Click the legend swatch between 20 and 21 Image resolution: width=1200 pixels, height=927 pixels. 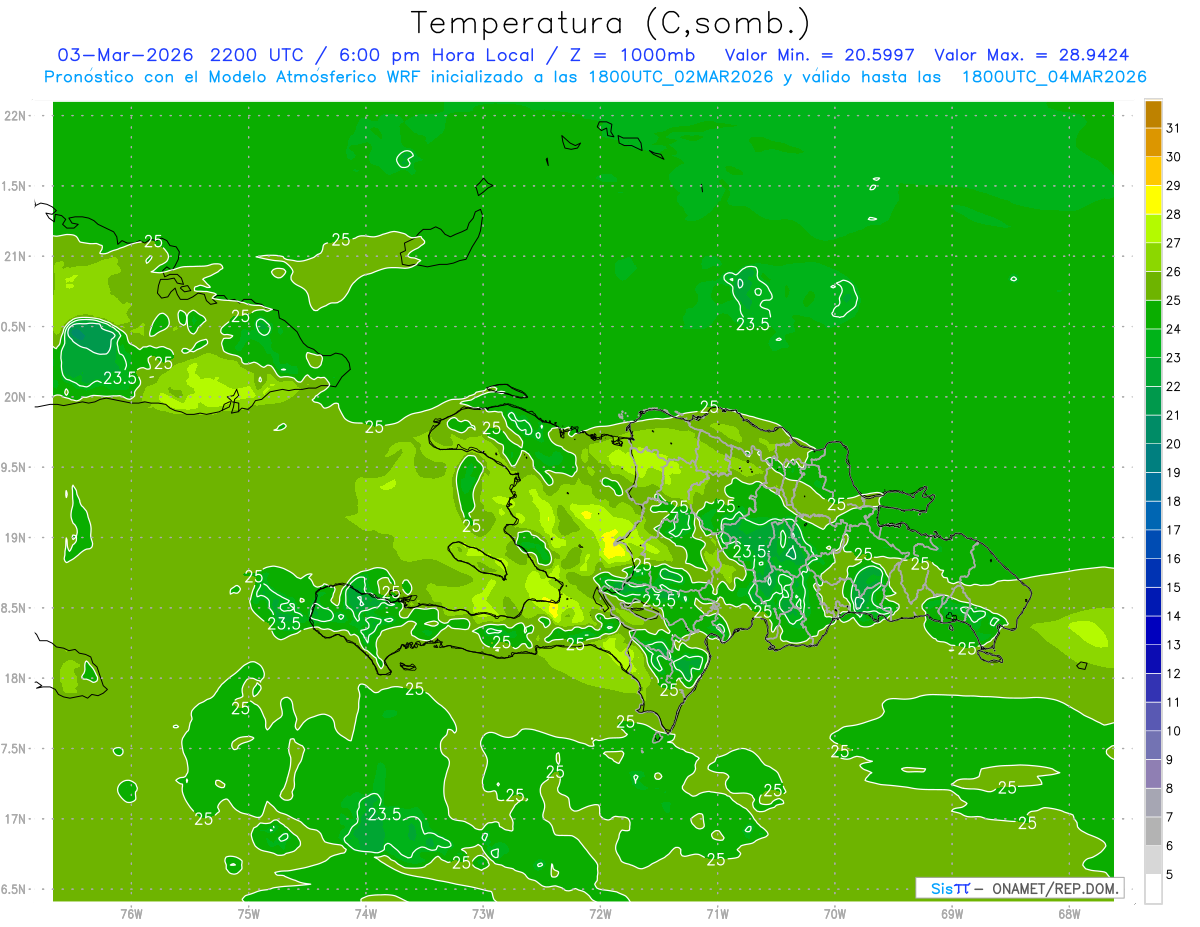tap(1153, 429)
